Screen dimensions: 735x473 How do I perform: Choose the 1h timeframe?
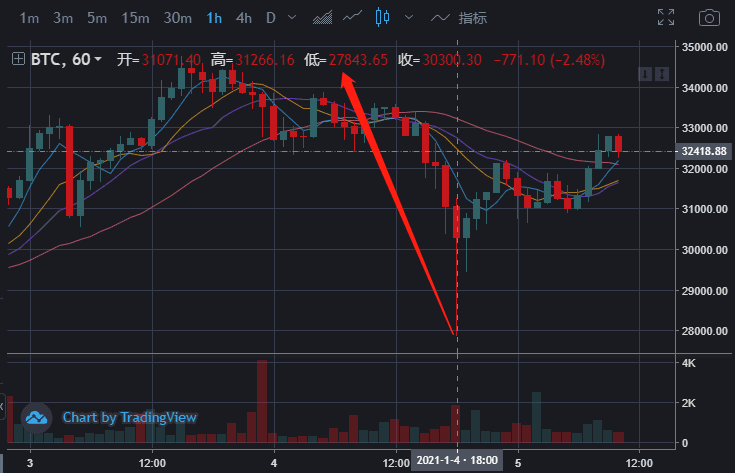214,18
